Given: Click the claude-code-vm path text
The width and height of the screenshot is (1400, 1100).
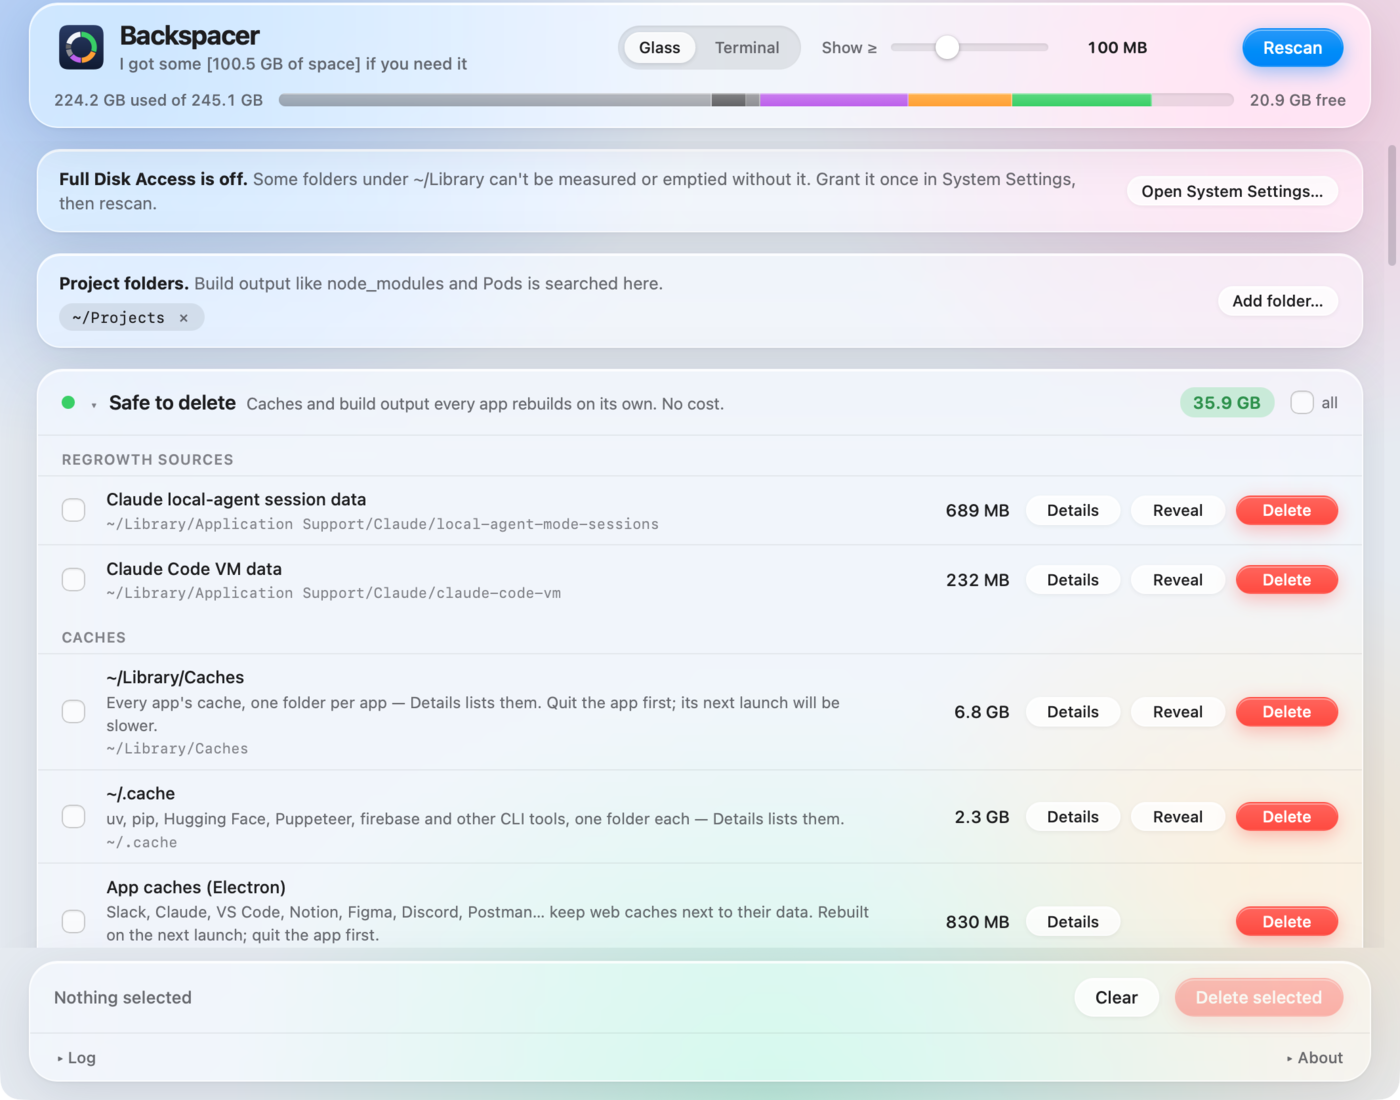Looking at the screenshot, I should coord(334,593).
